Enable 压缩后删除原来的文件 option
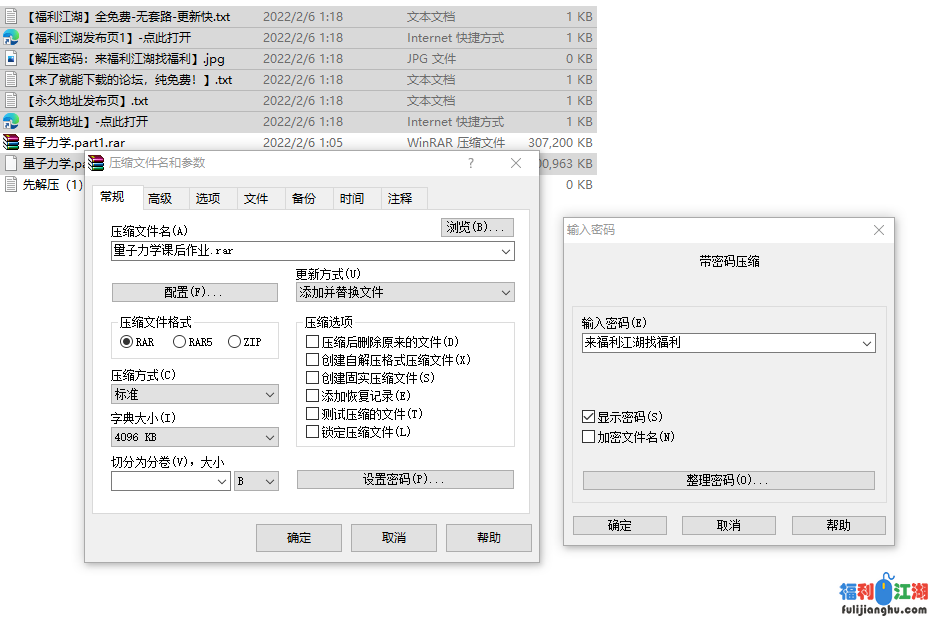The height and width of the screenshot is (625, 939). [313, 342]
